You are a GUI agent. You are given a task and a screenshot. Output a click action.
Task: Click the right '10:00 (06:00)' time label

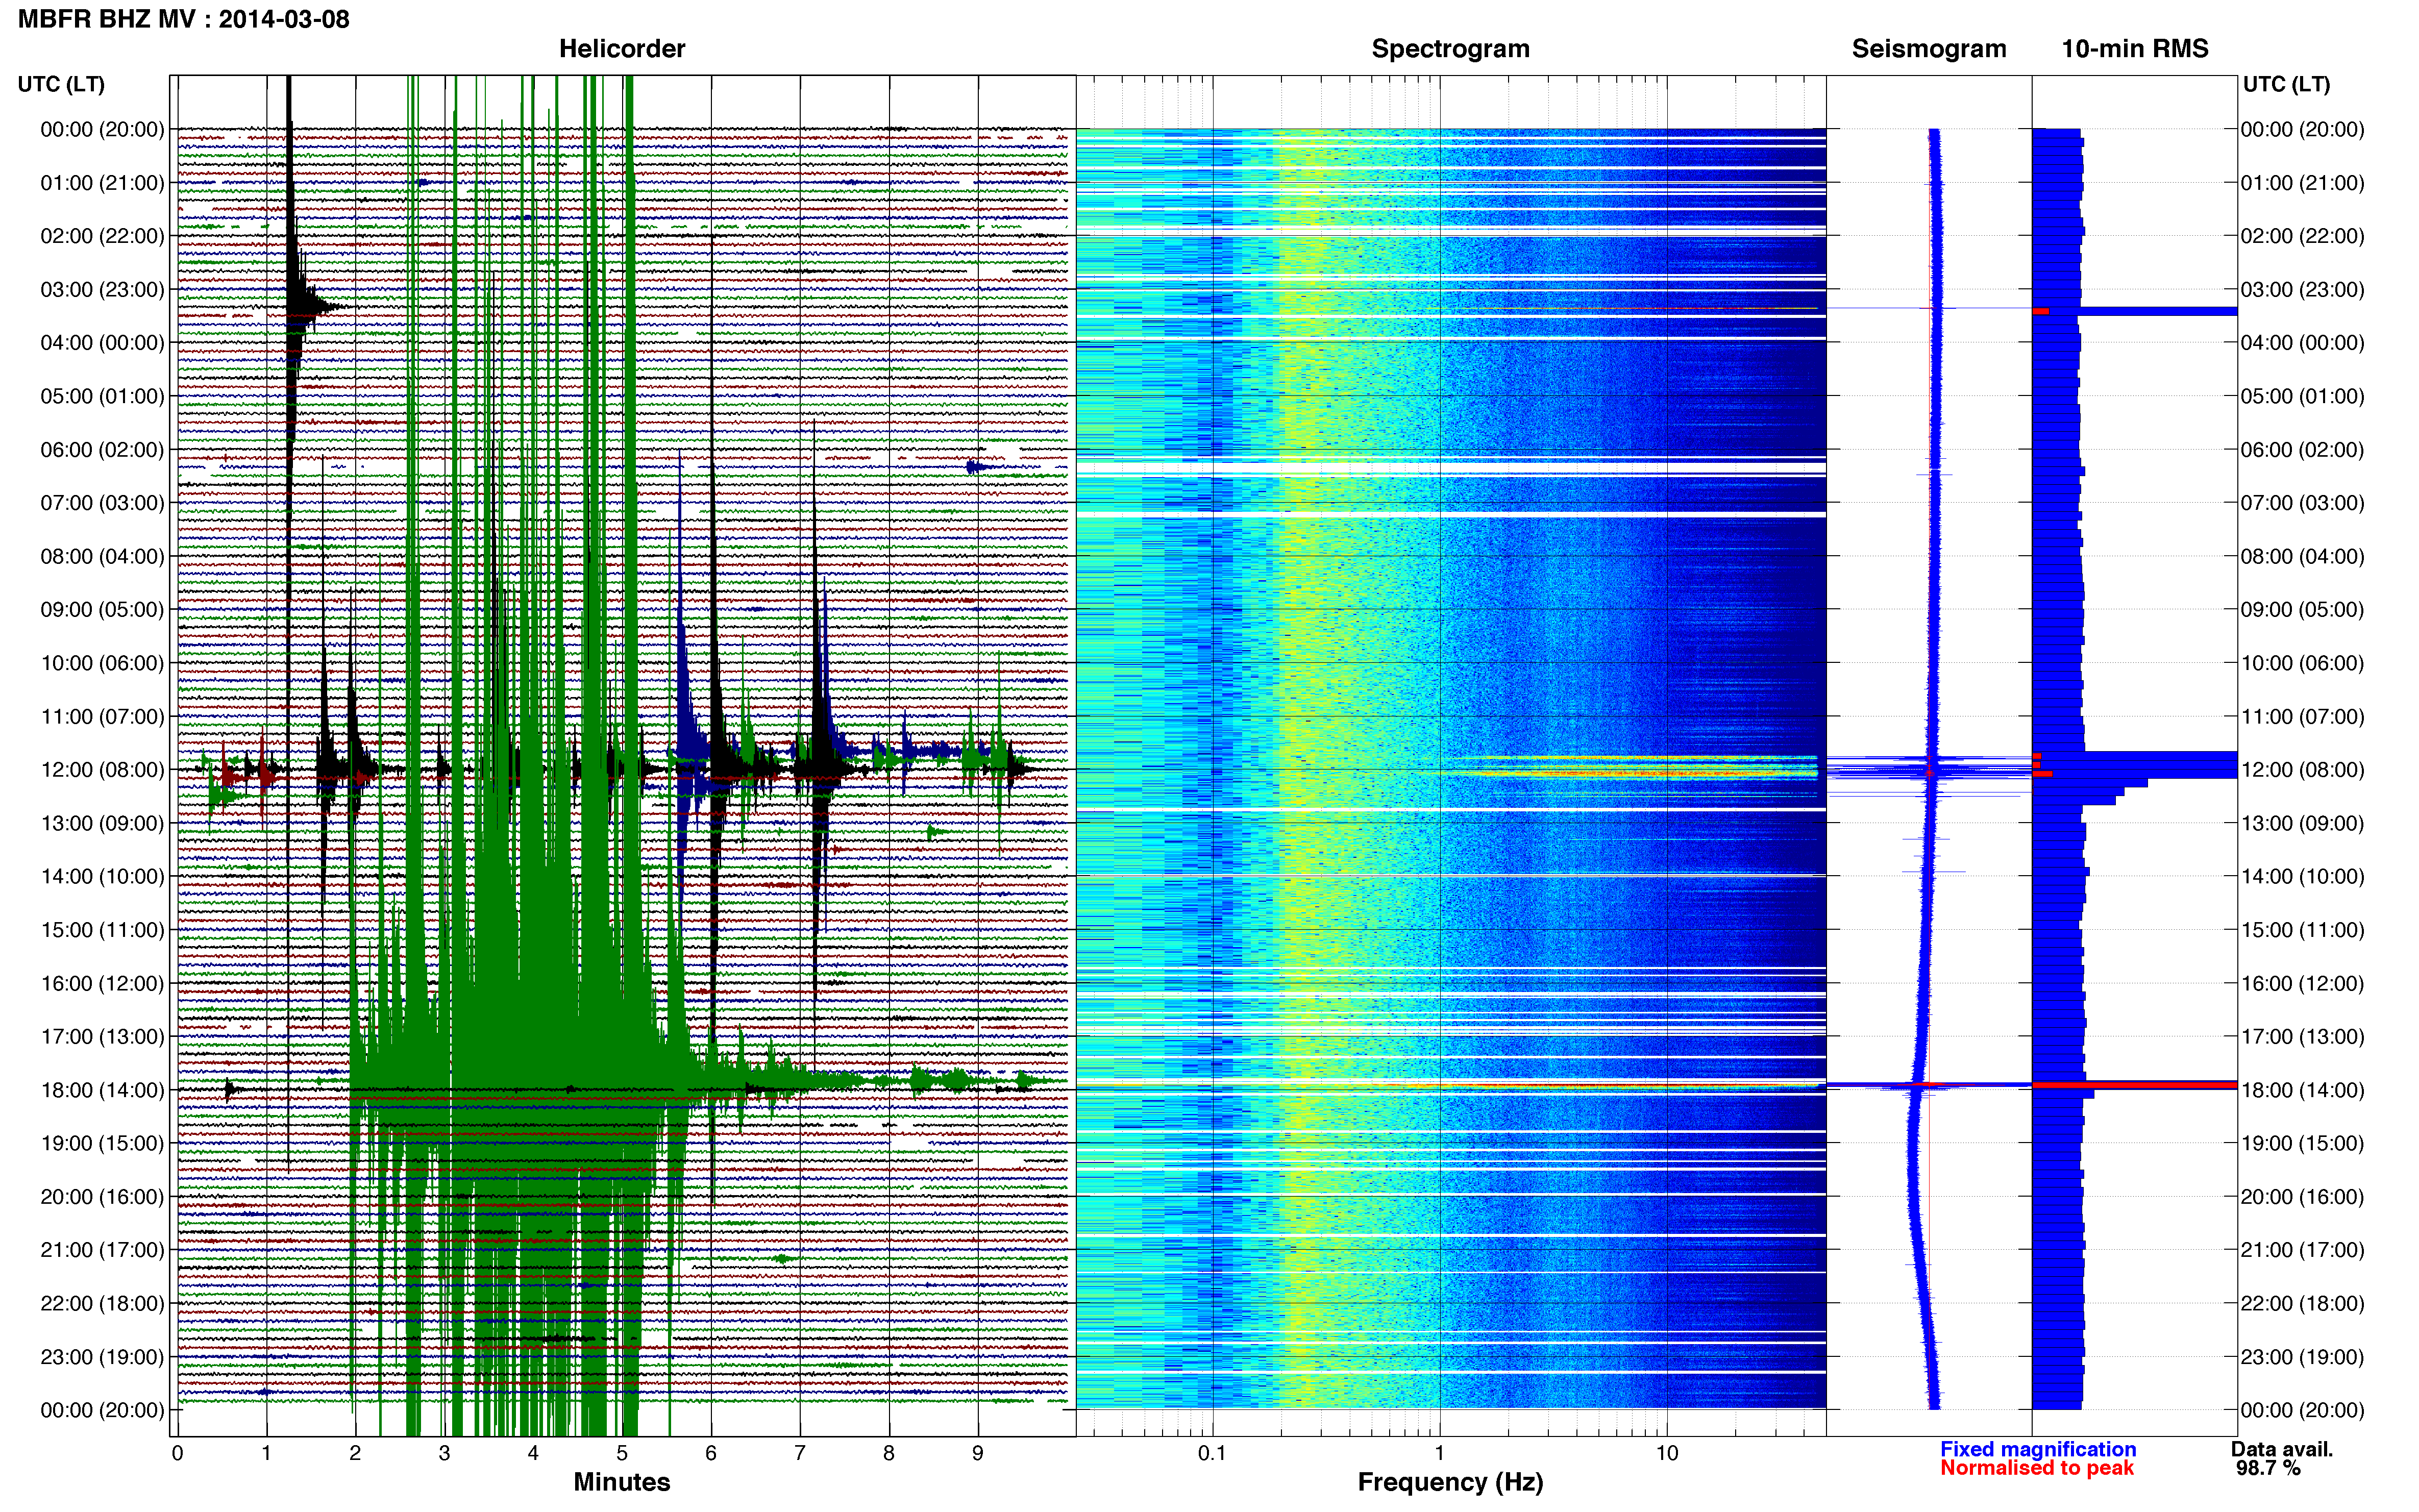tap(2302, 662)
